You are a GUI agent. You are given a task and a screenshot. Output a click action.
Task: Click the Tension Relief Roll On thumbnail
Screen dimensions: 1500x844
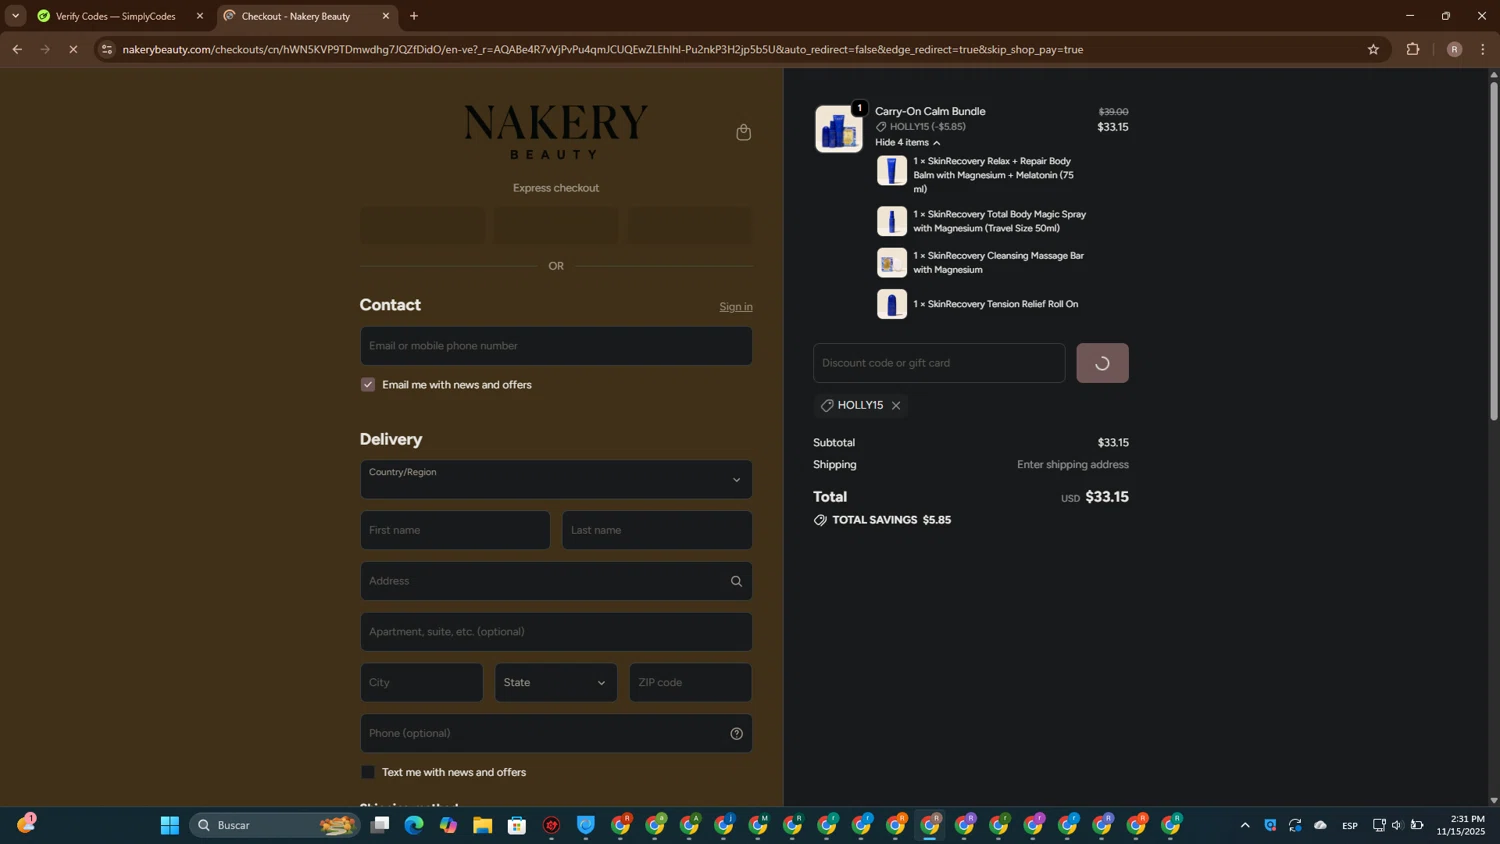point(892,304)
